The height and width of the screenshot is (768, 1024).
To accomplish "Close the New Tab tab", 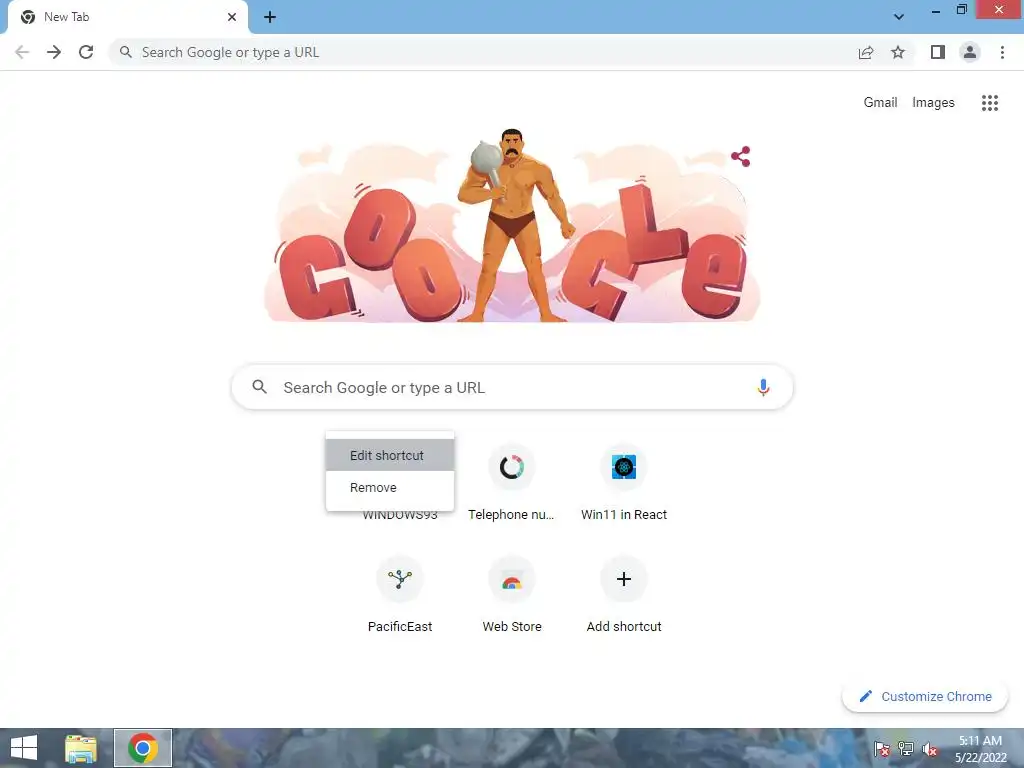I will pos(232,17).
